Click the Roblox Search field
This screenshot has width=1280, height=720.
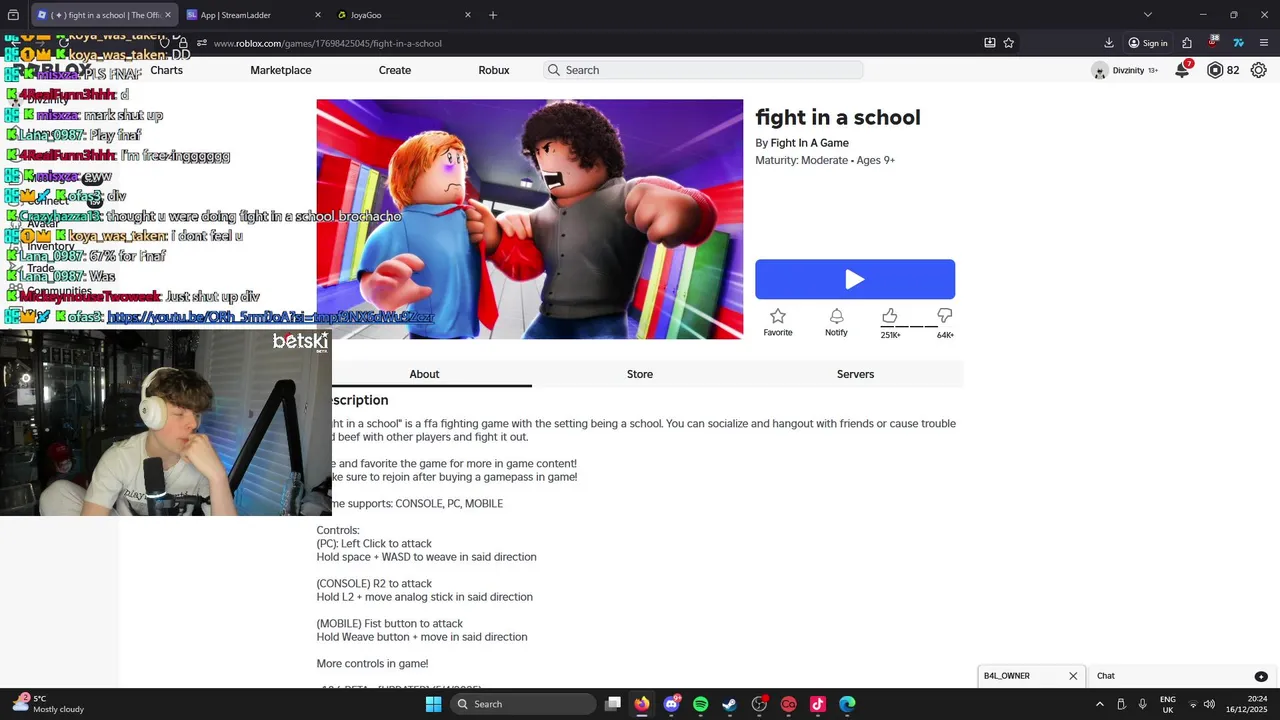pyautogui.click(x=703, y=70)
